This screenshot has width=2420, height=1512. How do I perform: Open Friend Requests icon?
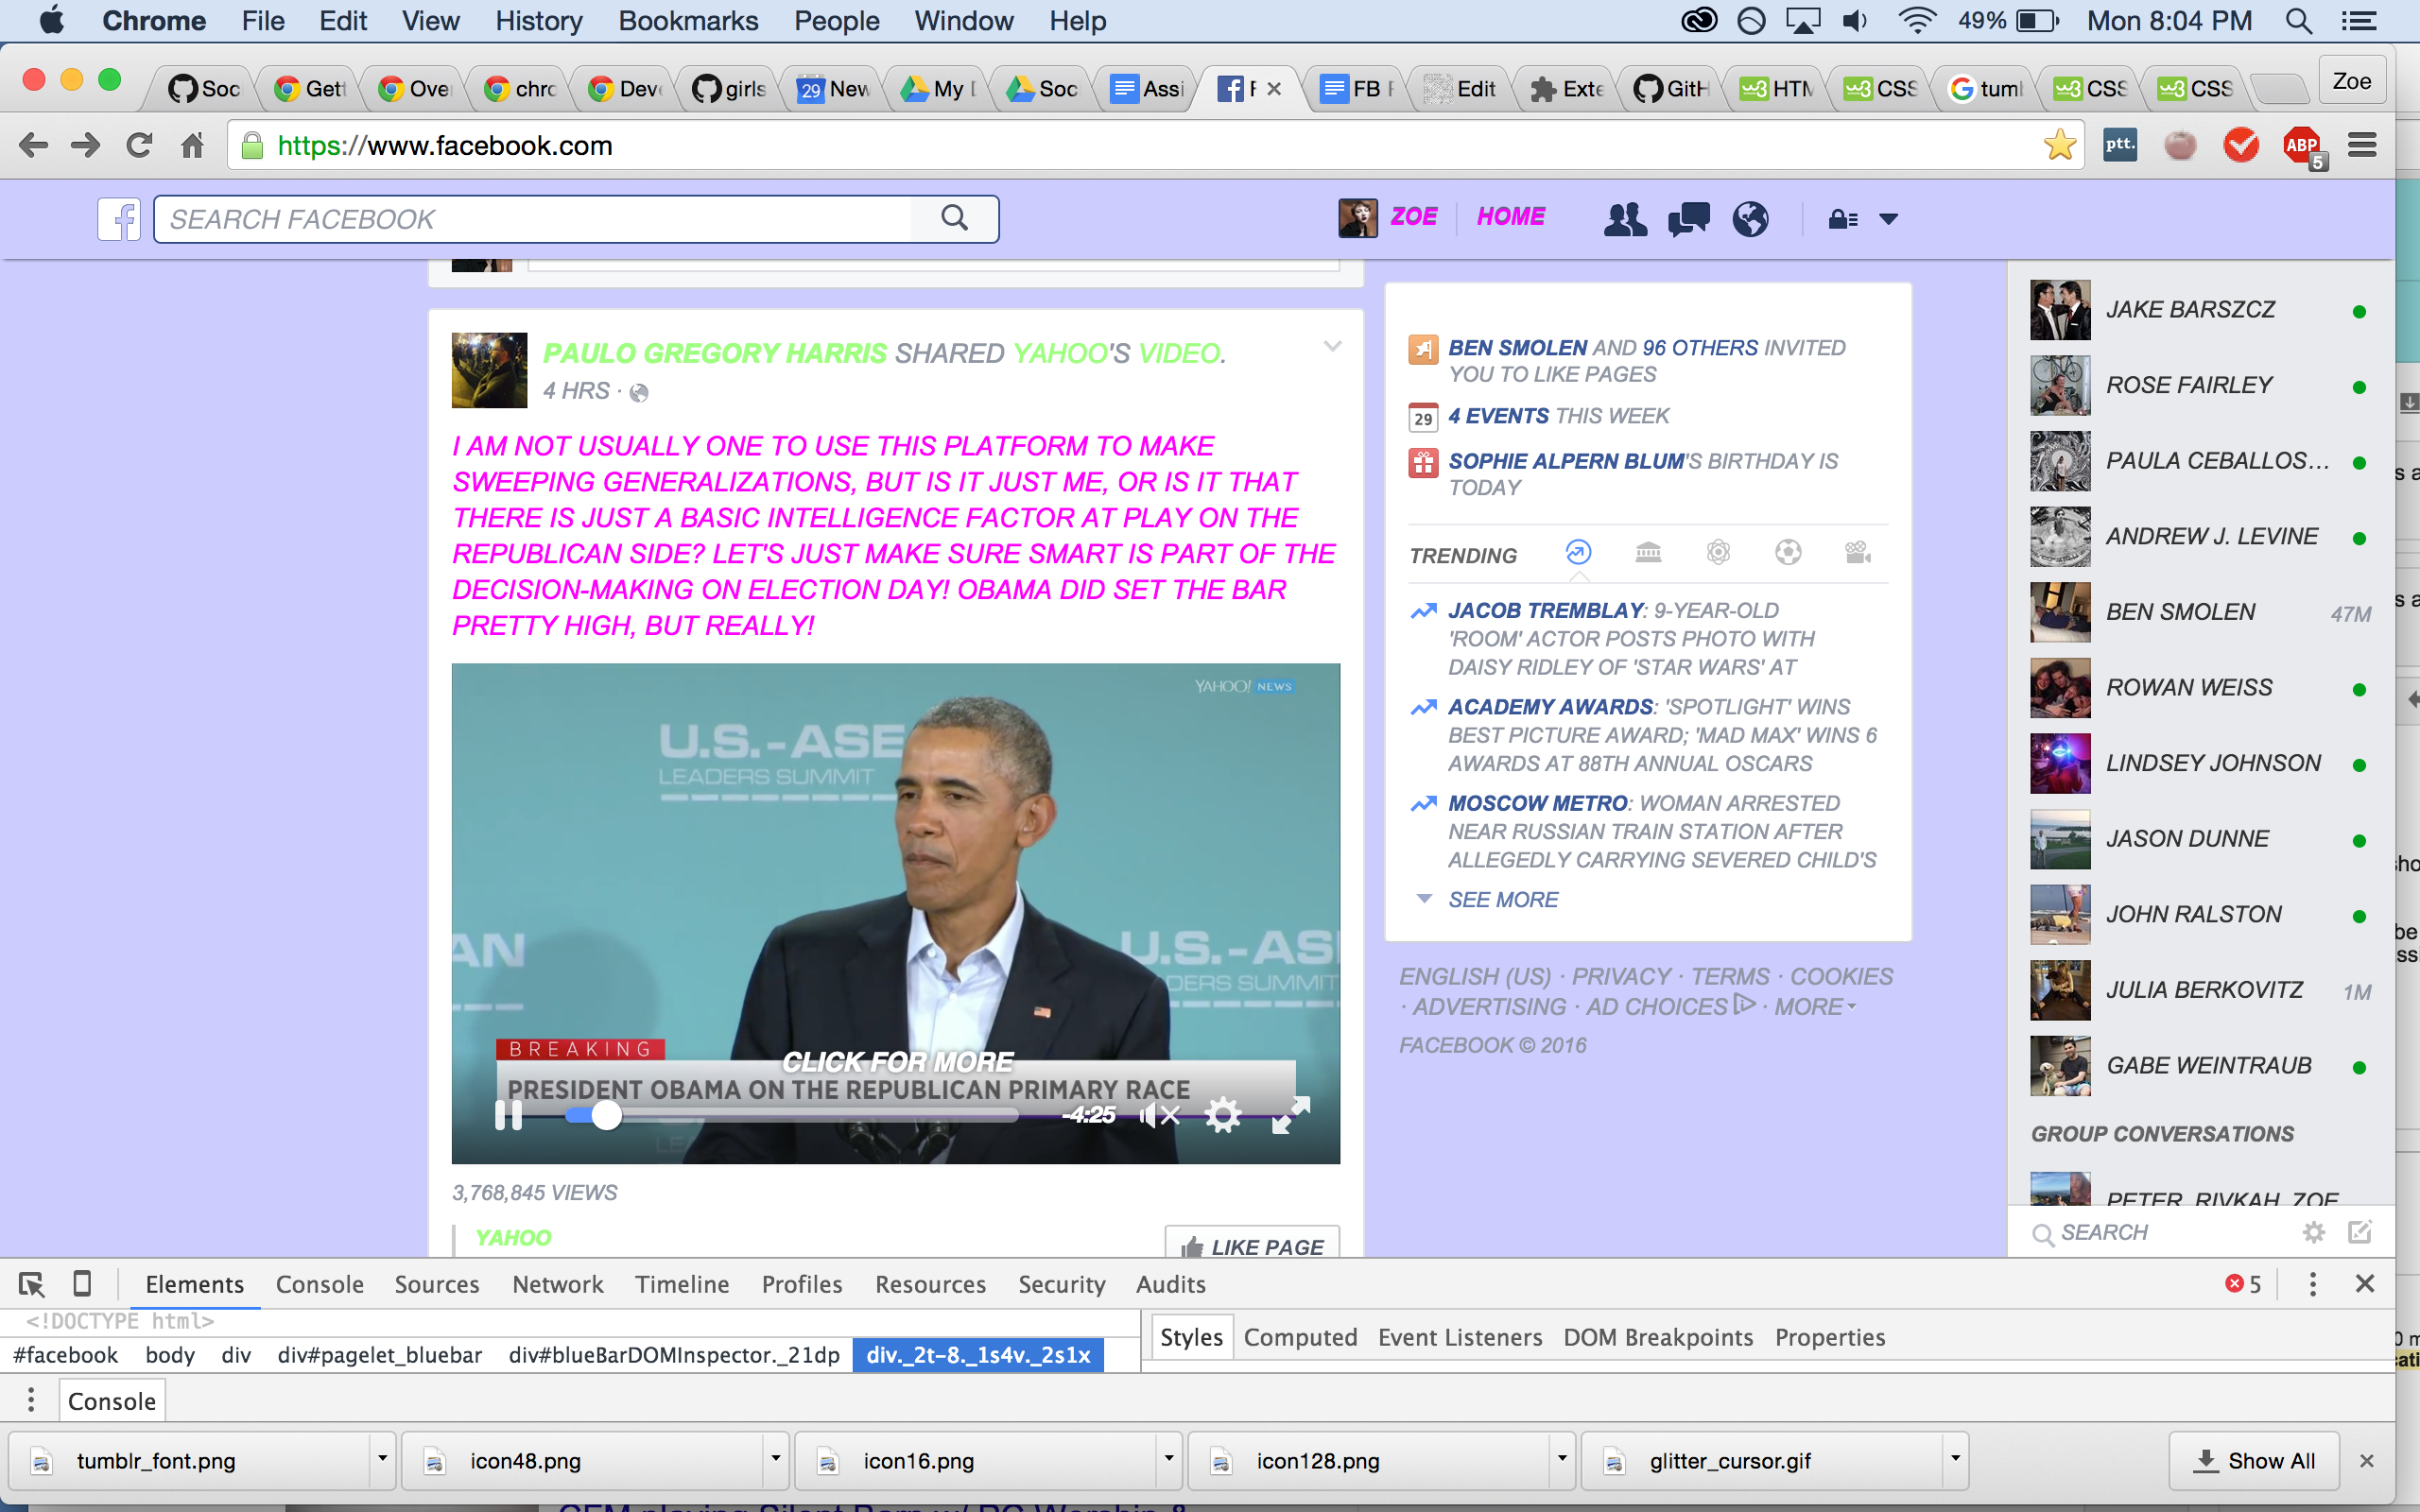pyautogui.click(x=1625, y=218)
